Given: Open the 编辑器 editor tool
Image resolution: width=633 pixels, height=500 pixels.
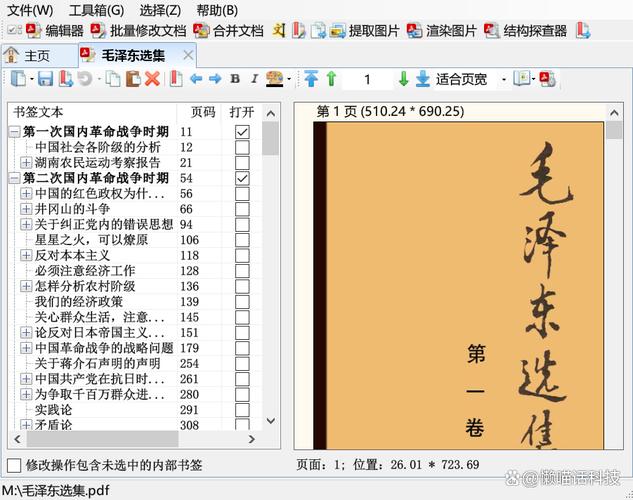Looking at the screenshot, I should 55,31.
